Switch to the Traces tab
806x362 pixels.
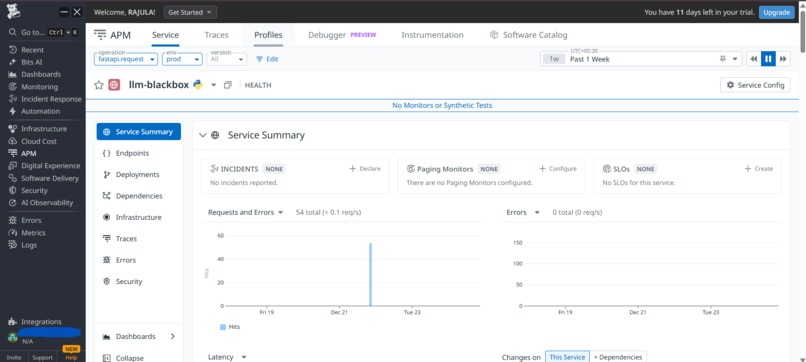[x=216, y=35]
